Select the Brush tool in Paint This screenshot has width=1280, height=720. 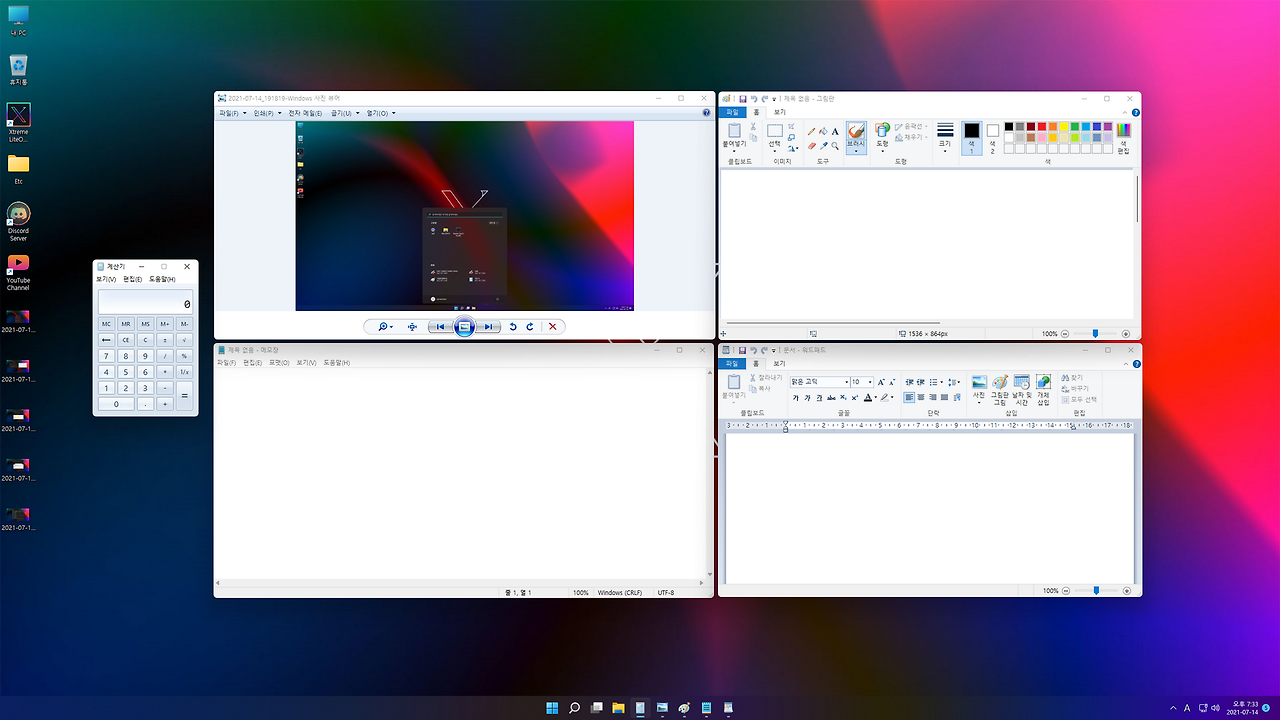[854, 131]
